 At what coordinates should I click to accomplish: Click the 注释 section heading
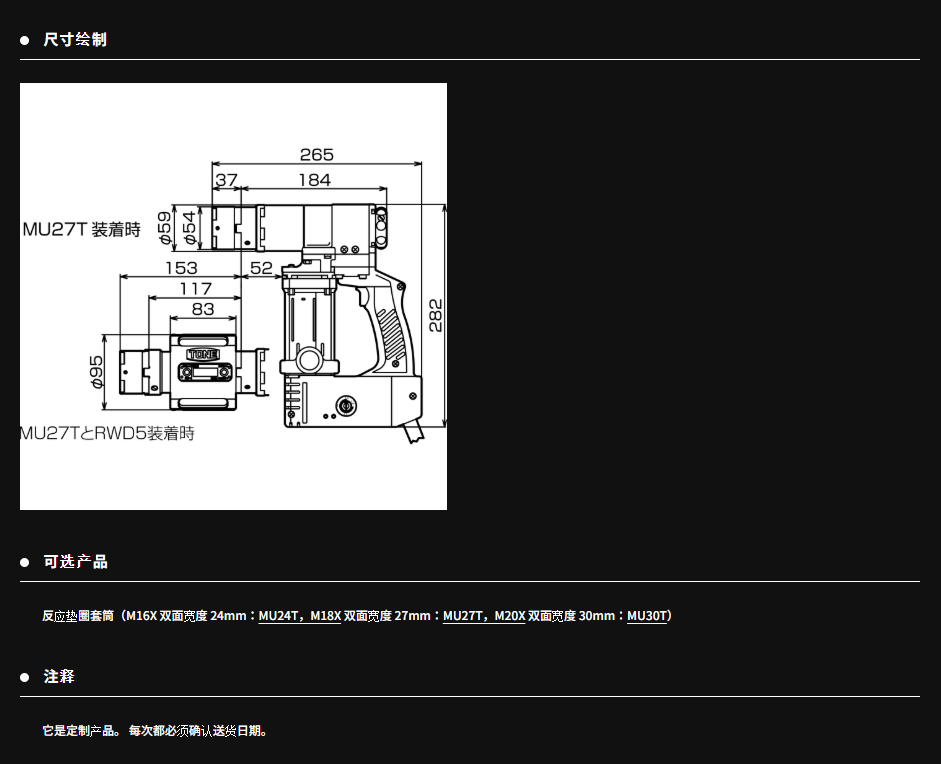point(59,677)
